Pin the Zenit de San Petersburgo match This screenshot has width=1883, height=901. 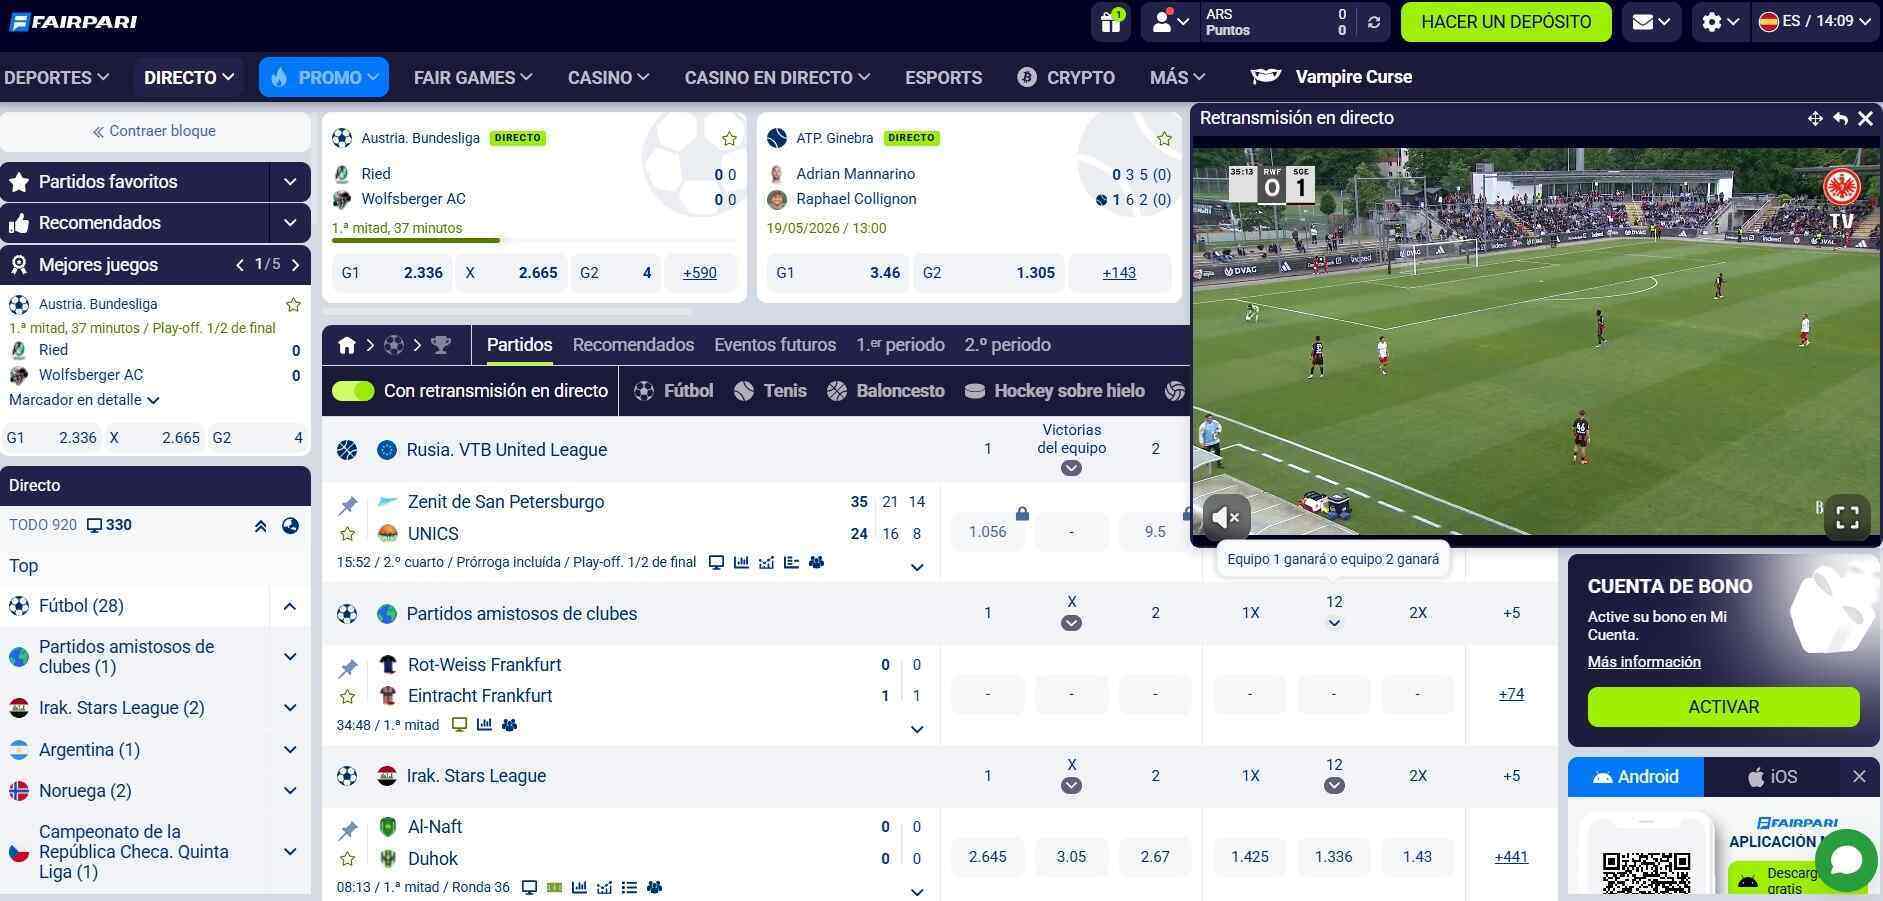348,505
